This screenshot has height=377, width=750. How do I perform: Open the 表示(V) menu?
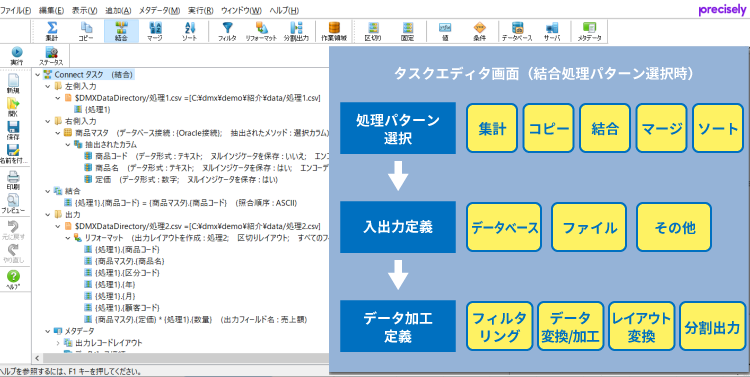(x=85, y=10)
